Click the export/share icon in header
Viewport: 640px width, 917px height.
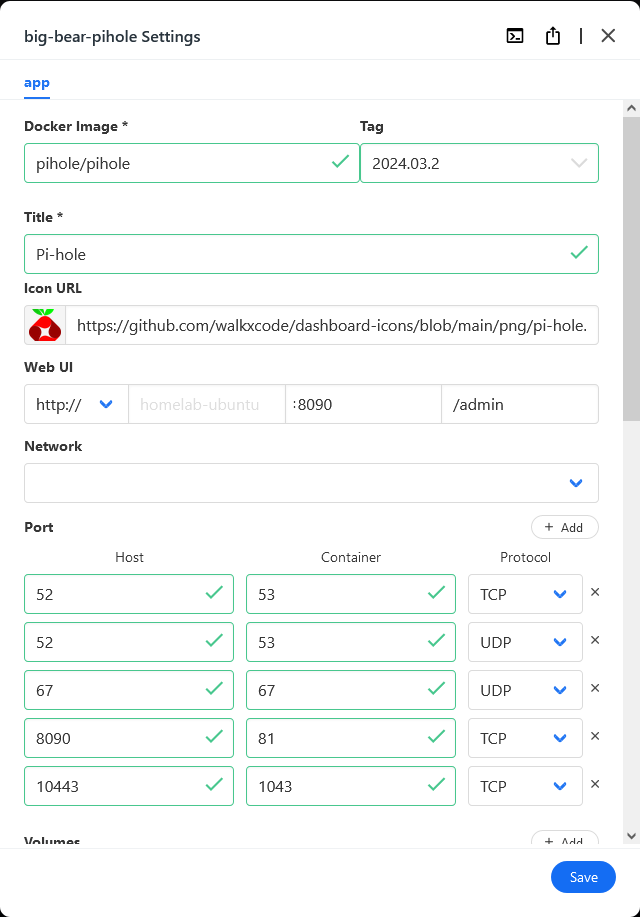coord(553,36)
